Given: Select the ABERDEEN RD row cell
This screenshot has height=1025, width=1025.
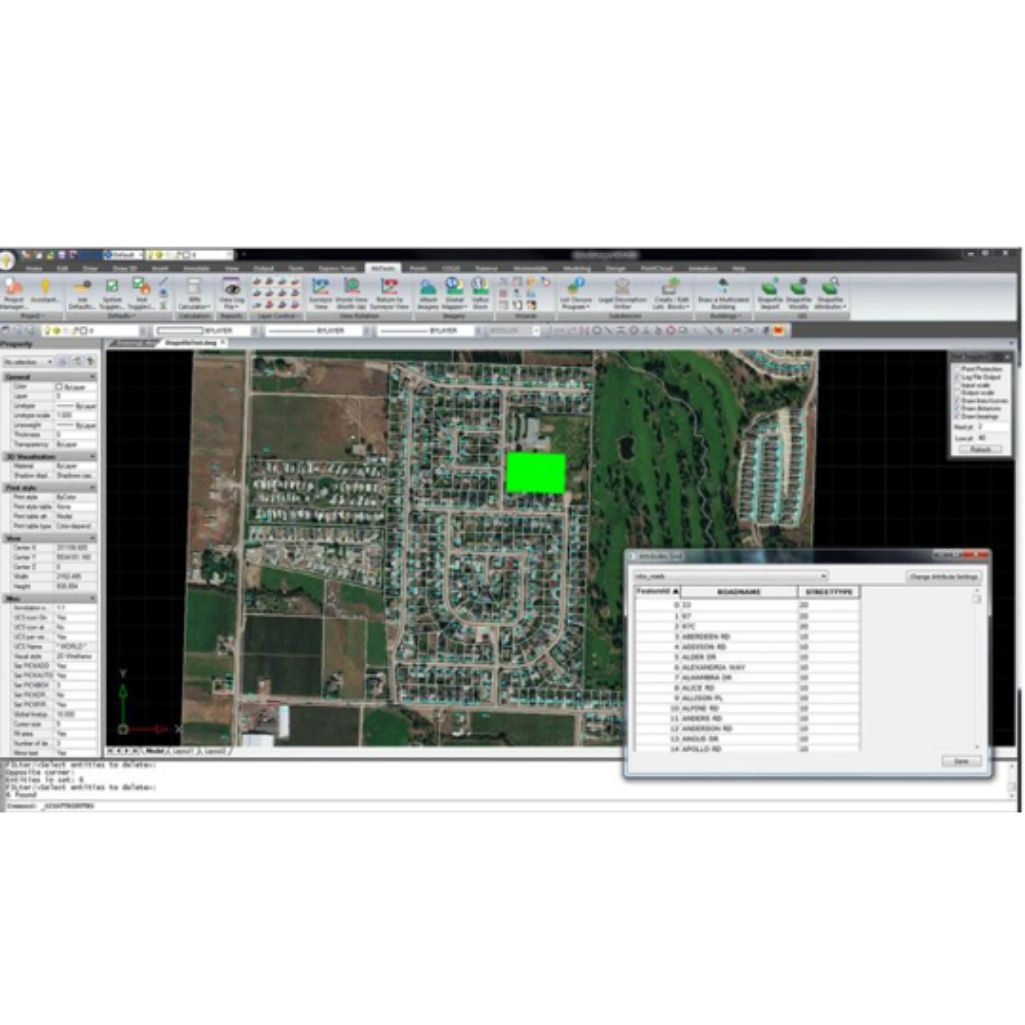Looking at the screenshot, I should (738, 636).
